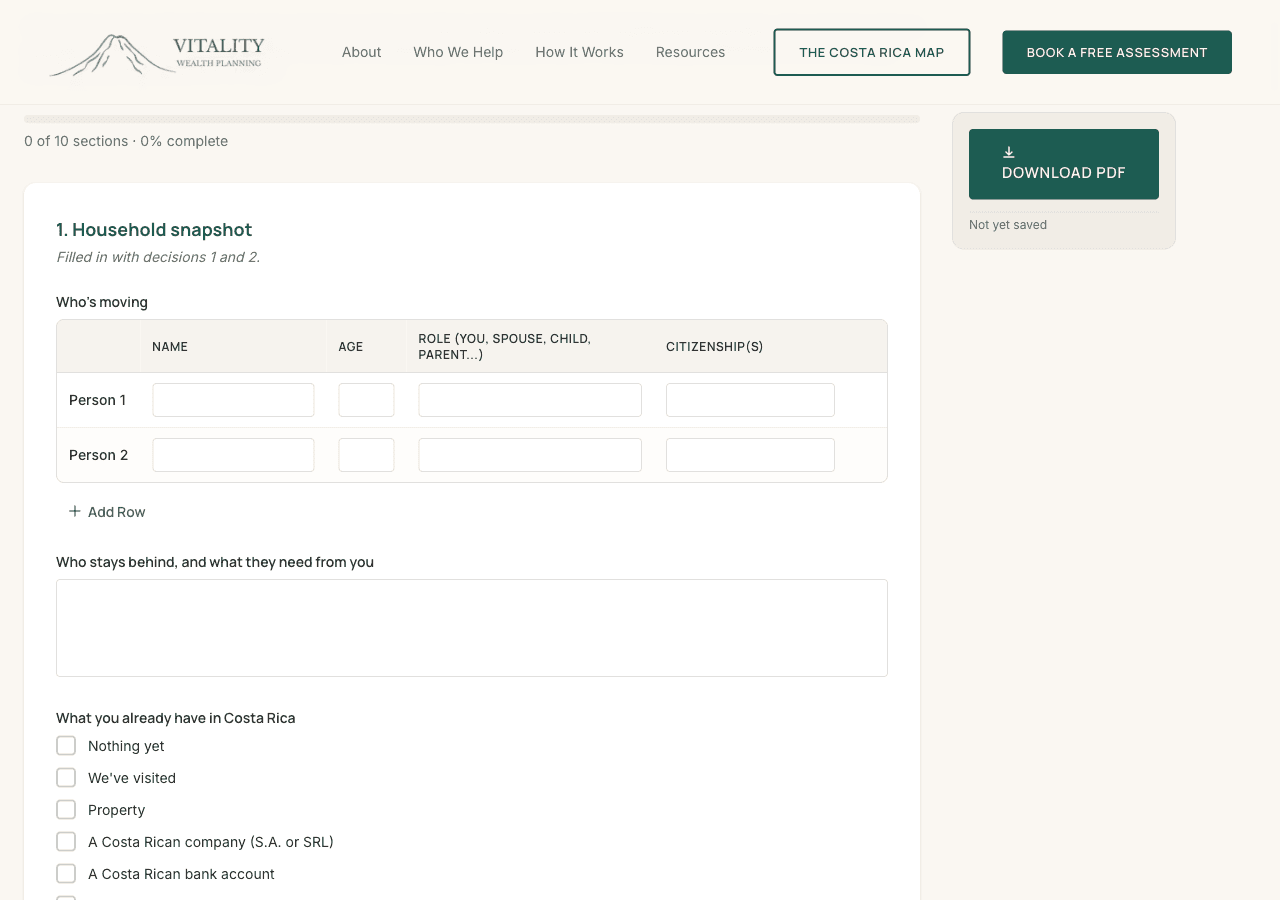Click 'What you already have in Costa Rica' label
The height and width of the screenshot is (900, 1280).
click(x=176, y=718)
